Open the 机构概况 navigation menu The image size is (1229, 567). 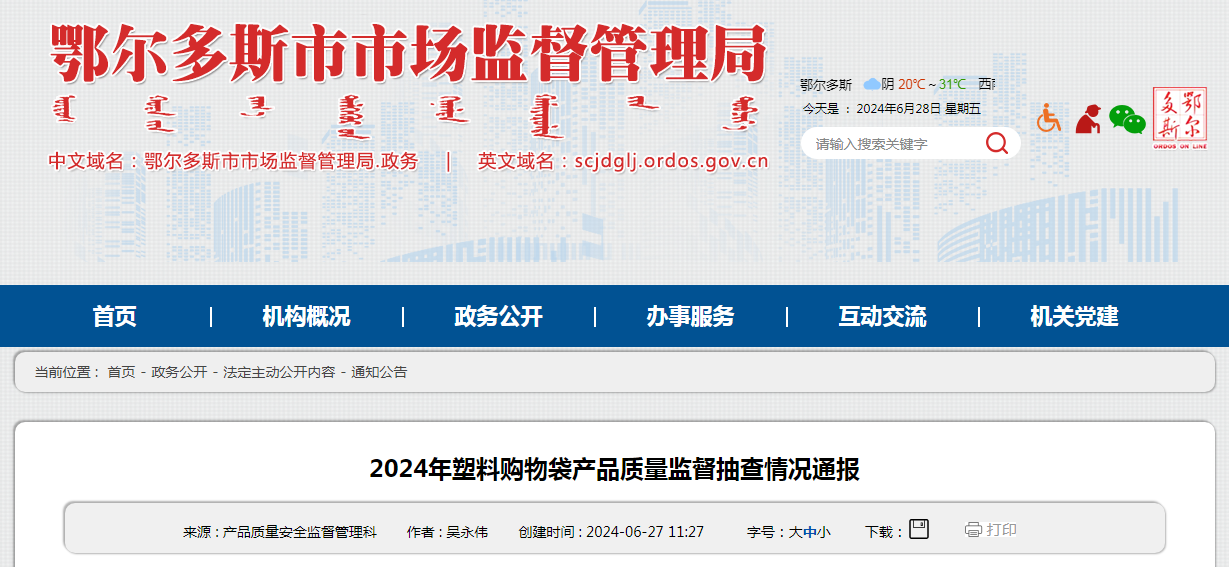pos(306,317)
